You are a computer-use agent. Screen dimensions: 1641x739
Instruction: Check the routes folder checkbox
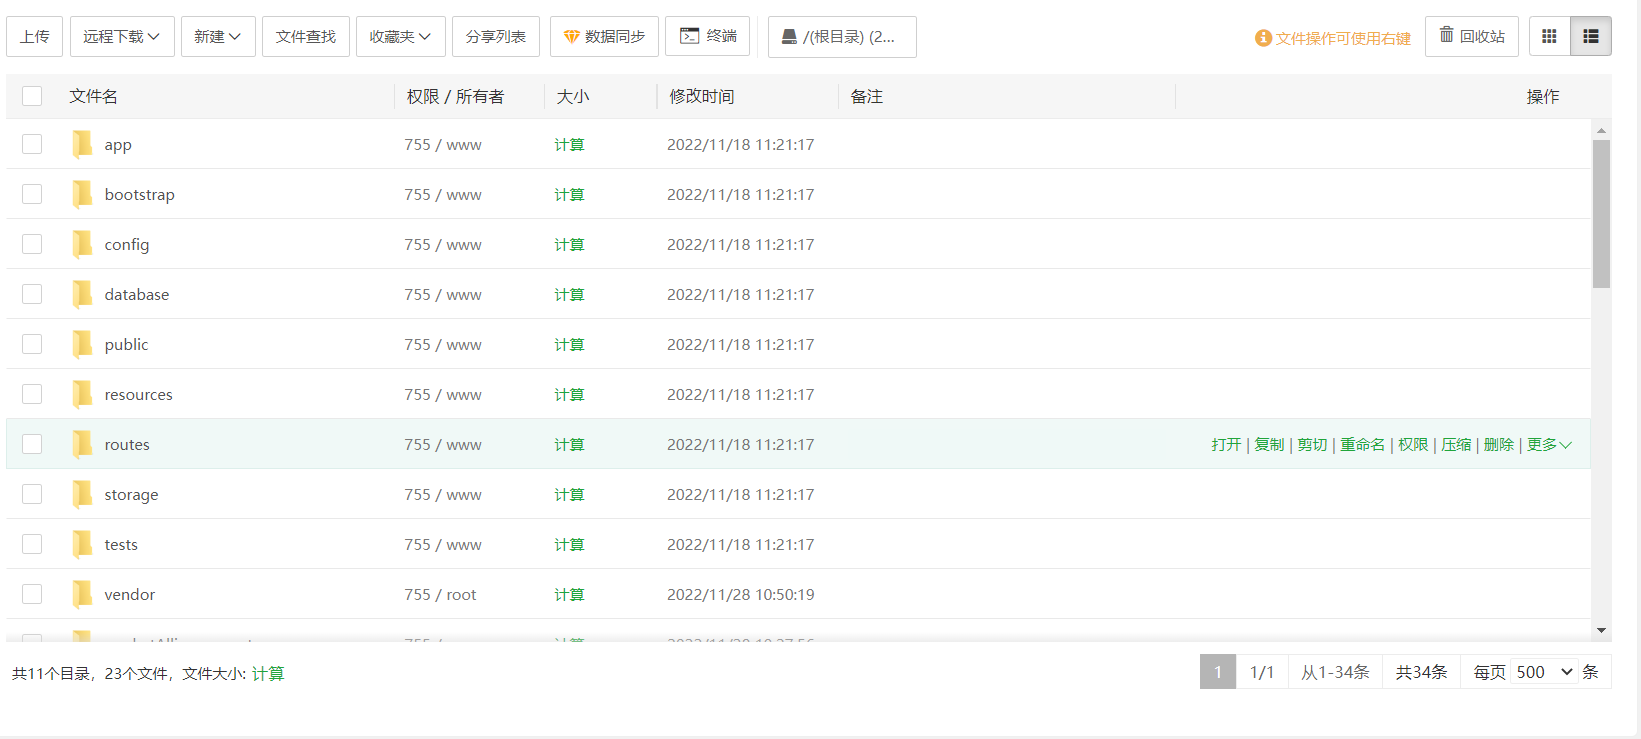click(32, 444)
